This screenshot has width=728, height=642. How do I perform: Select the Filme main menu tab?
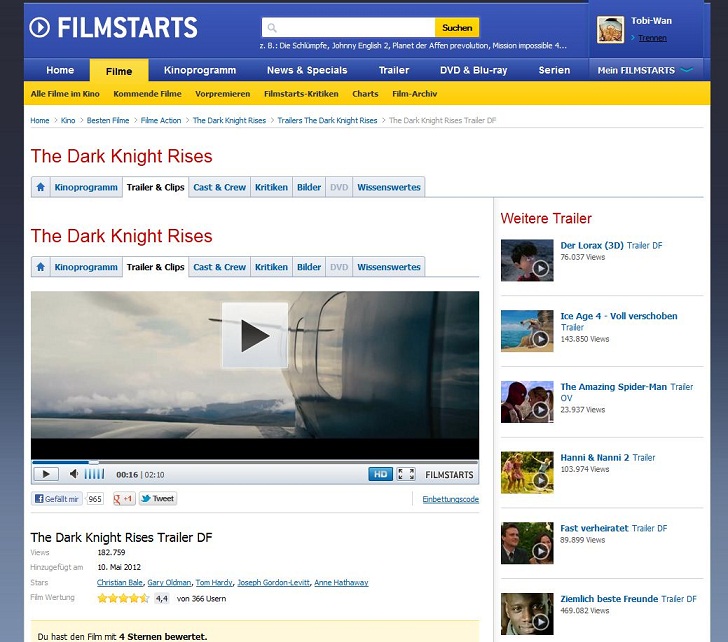pos(119,71)
